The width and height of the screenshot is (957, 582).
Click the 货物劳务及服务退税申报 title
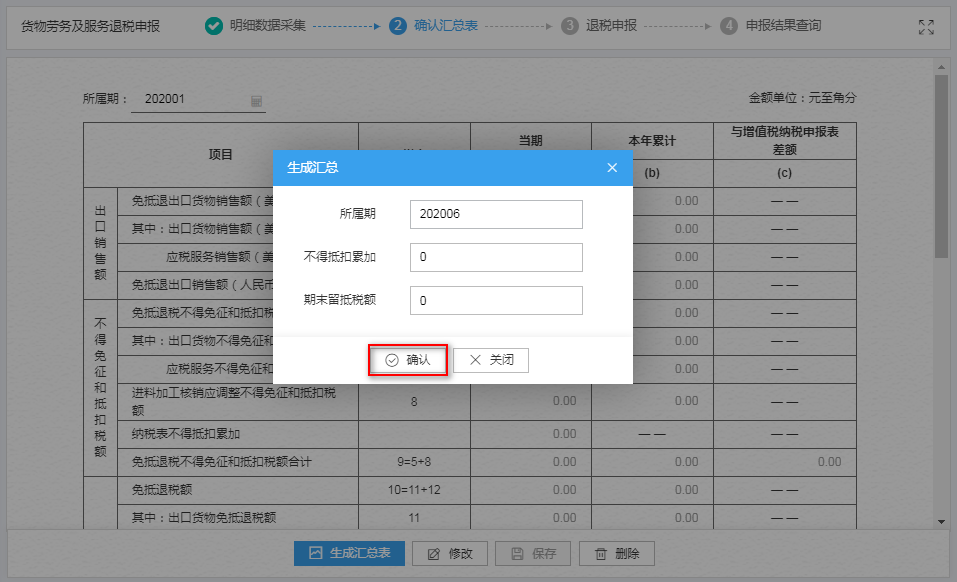click(90, 26)
